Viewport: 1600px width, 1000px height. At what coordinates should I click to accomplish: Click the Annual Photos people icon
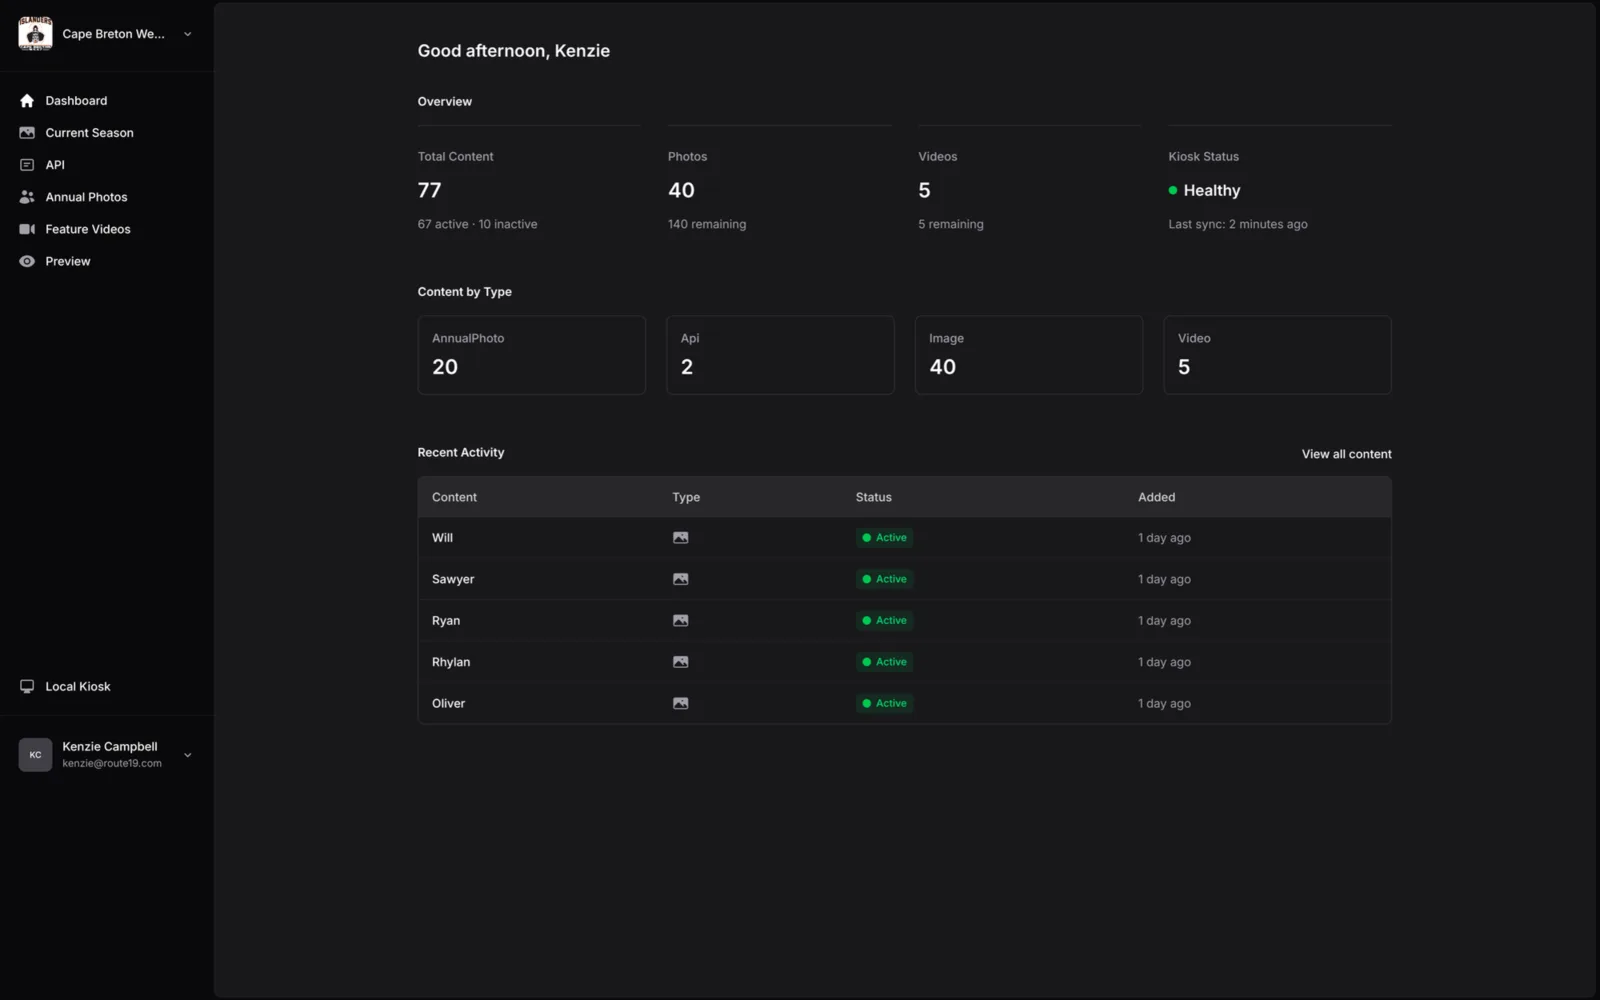click(27, 197)
